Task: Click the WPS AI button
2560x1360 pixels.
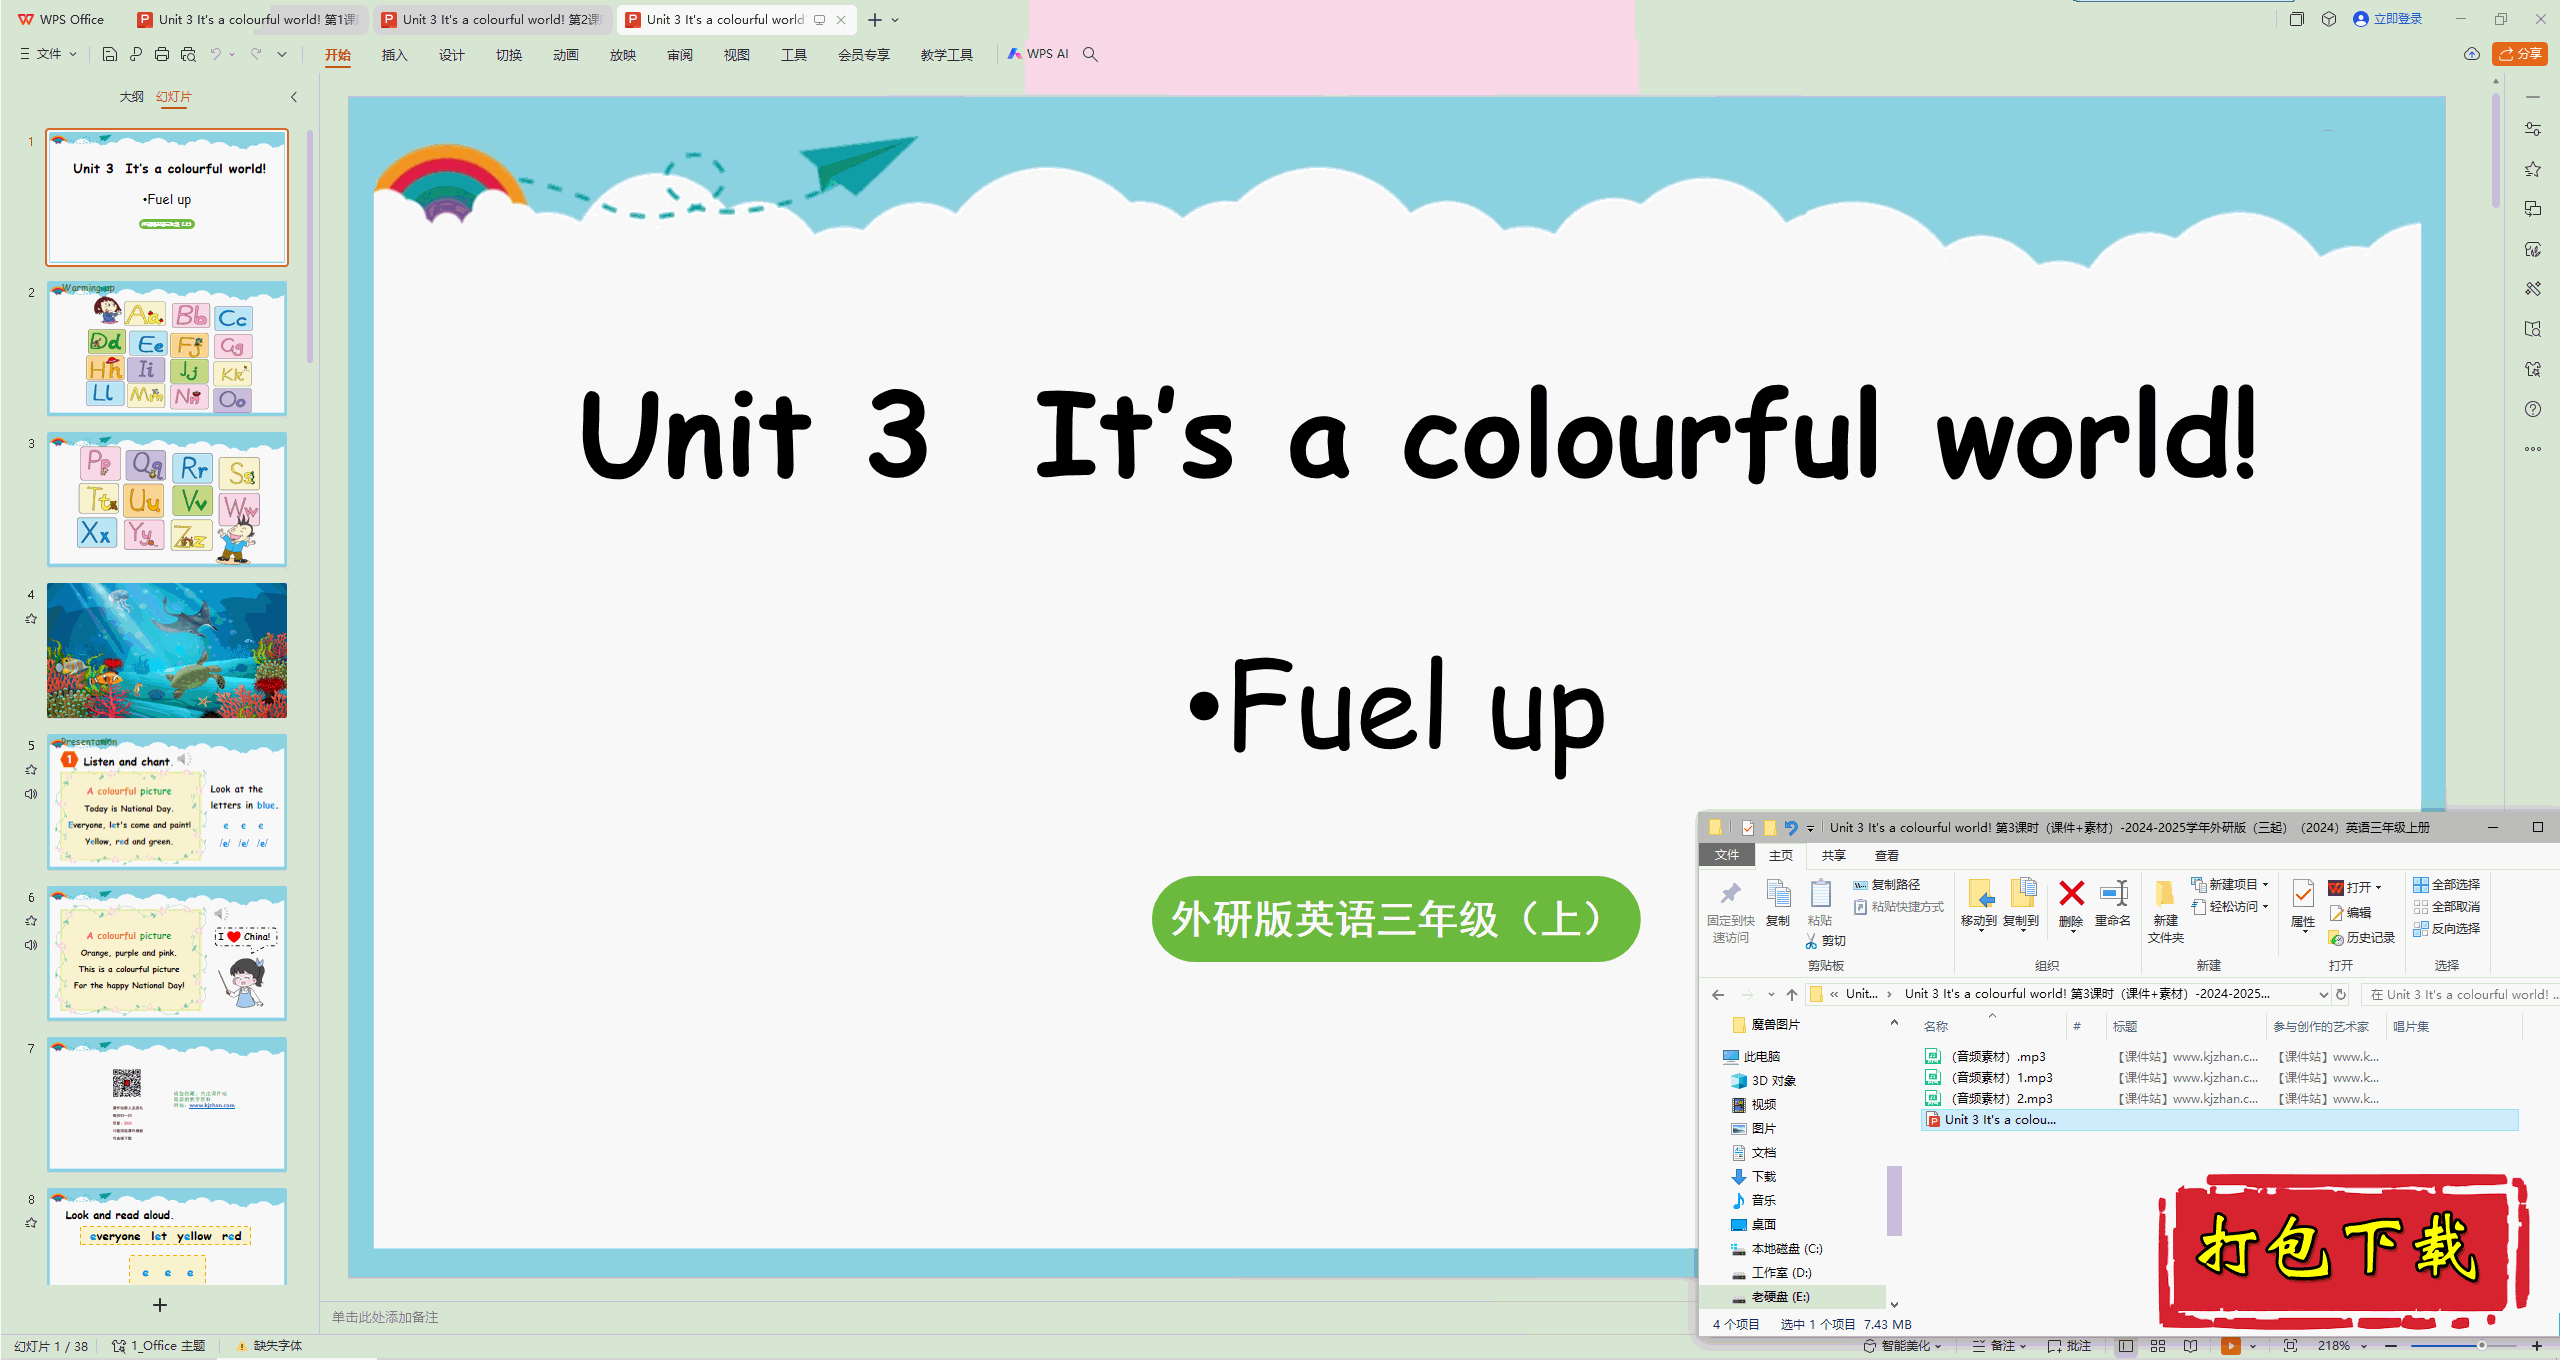Action: [1039, 54]
